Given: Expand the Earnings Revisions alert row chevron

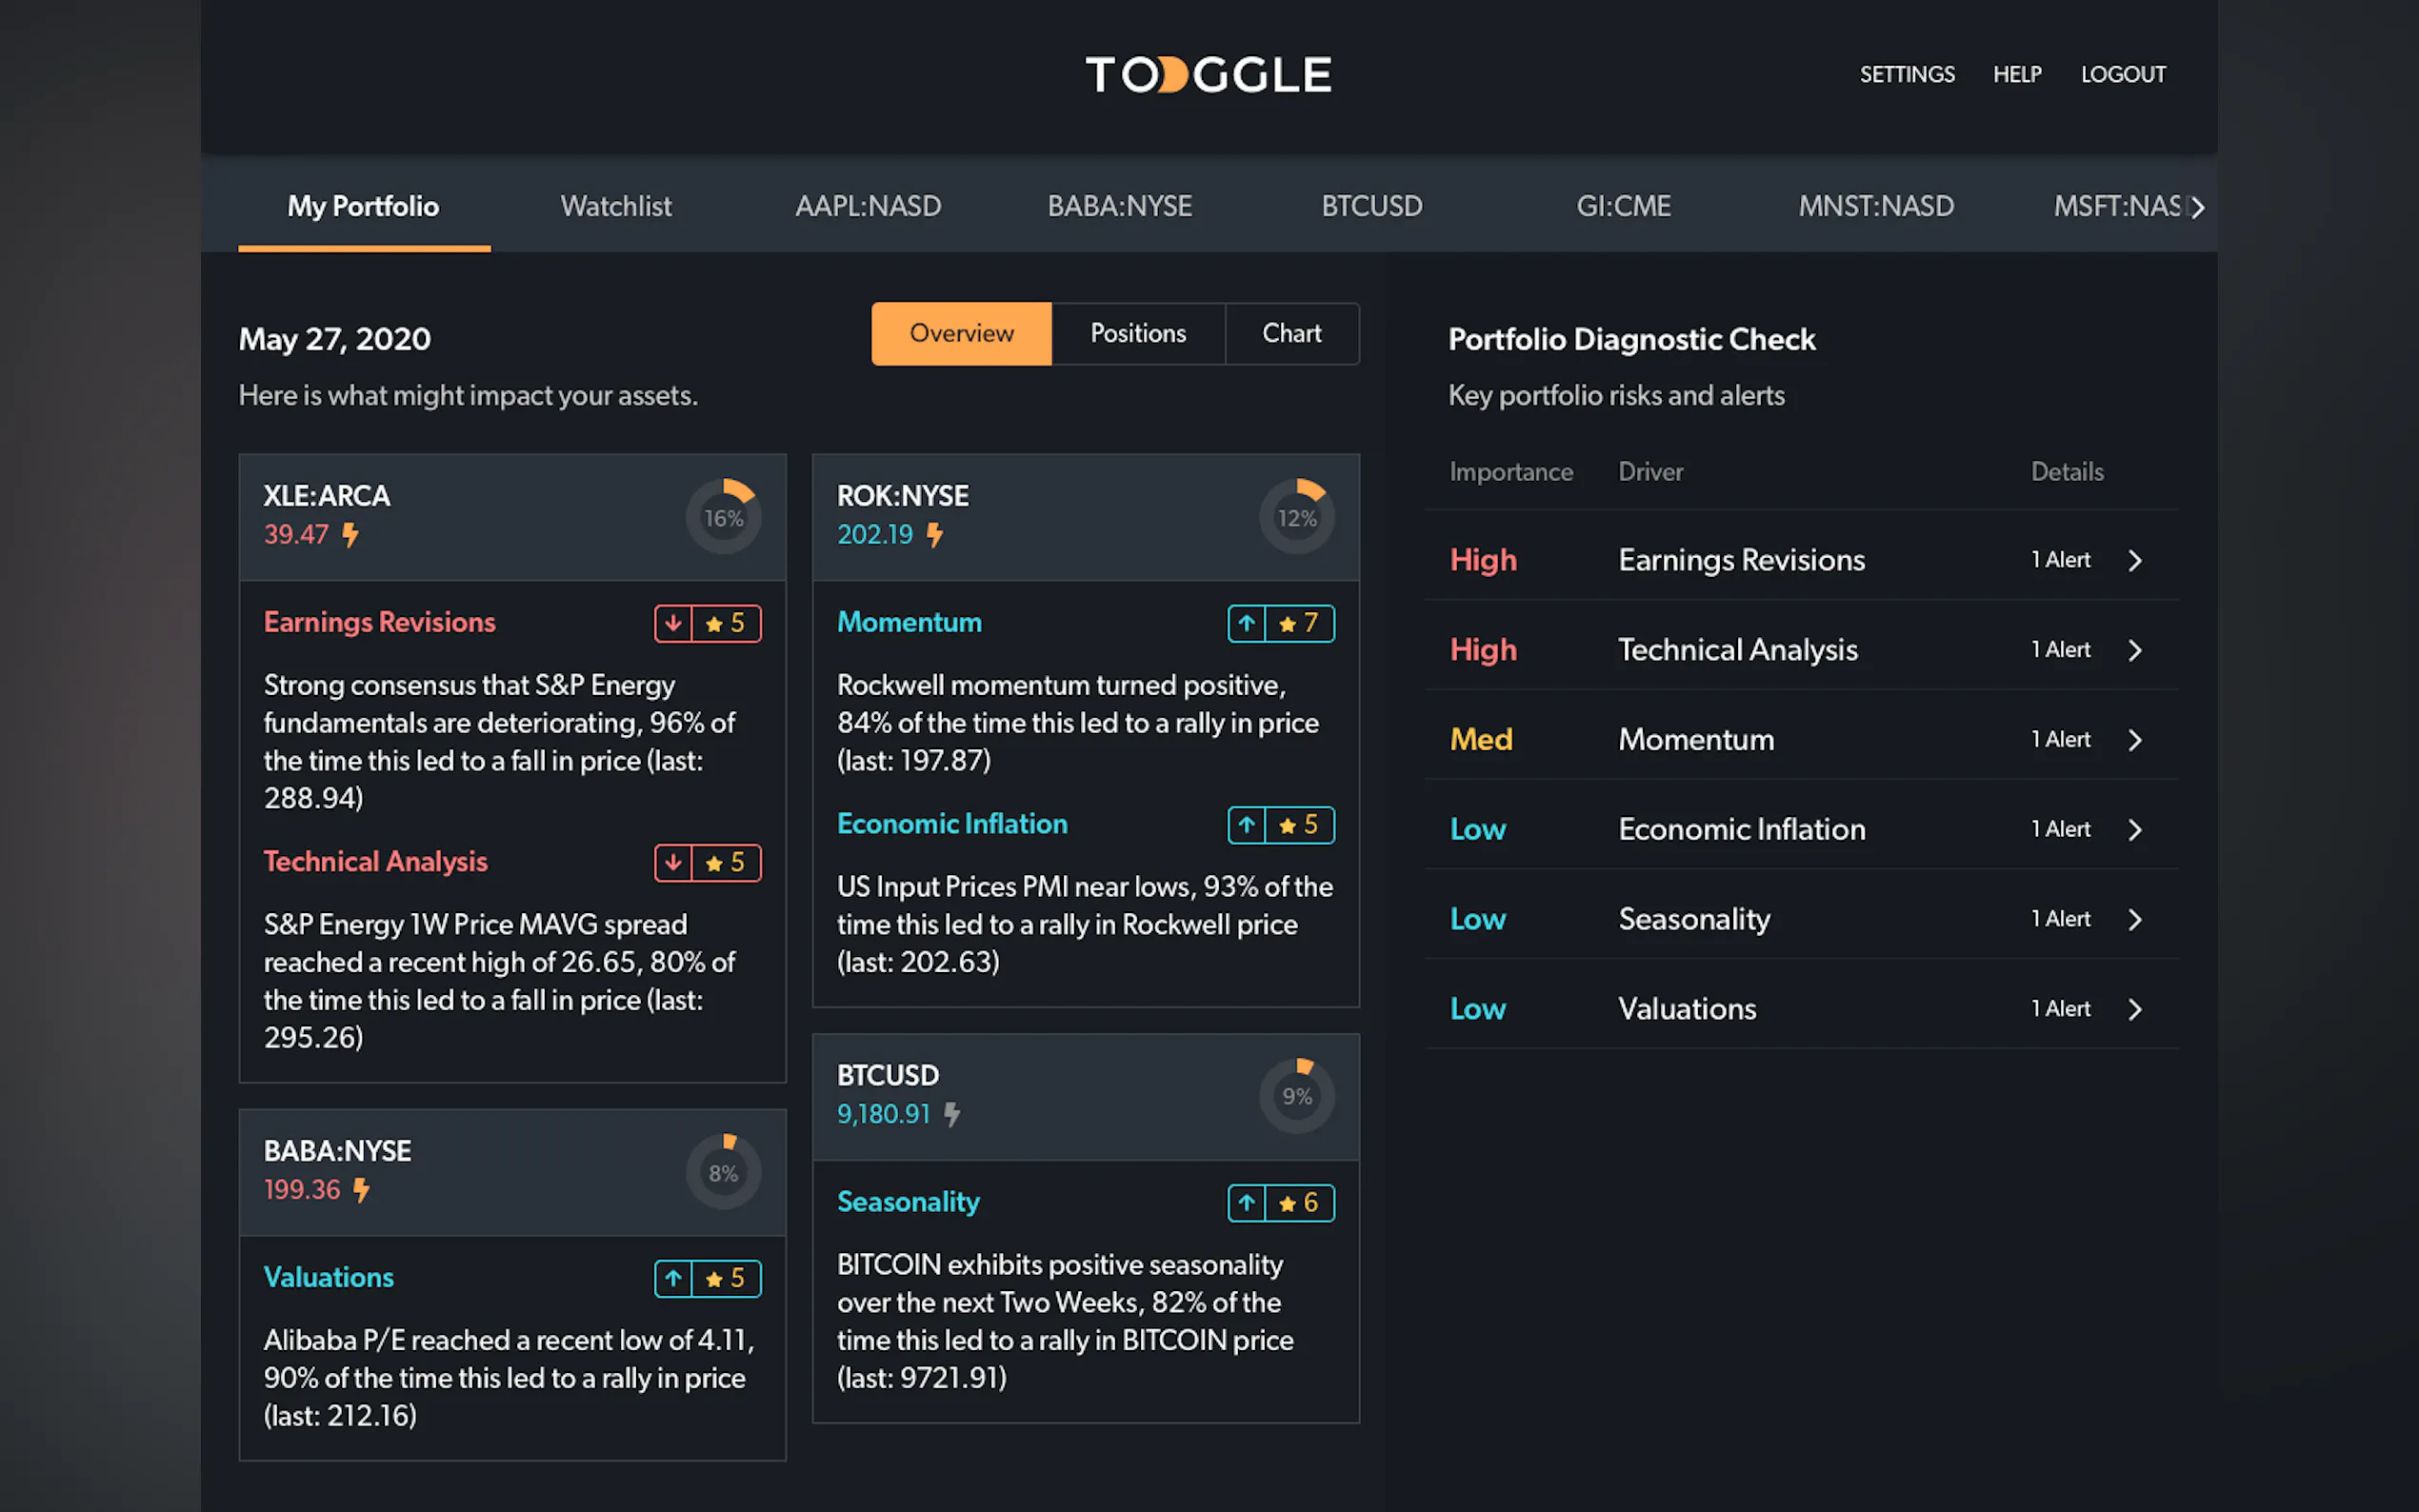Looking at the screenshot, I should pyautogui.click(x=2135, y=560).
